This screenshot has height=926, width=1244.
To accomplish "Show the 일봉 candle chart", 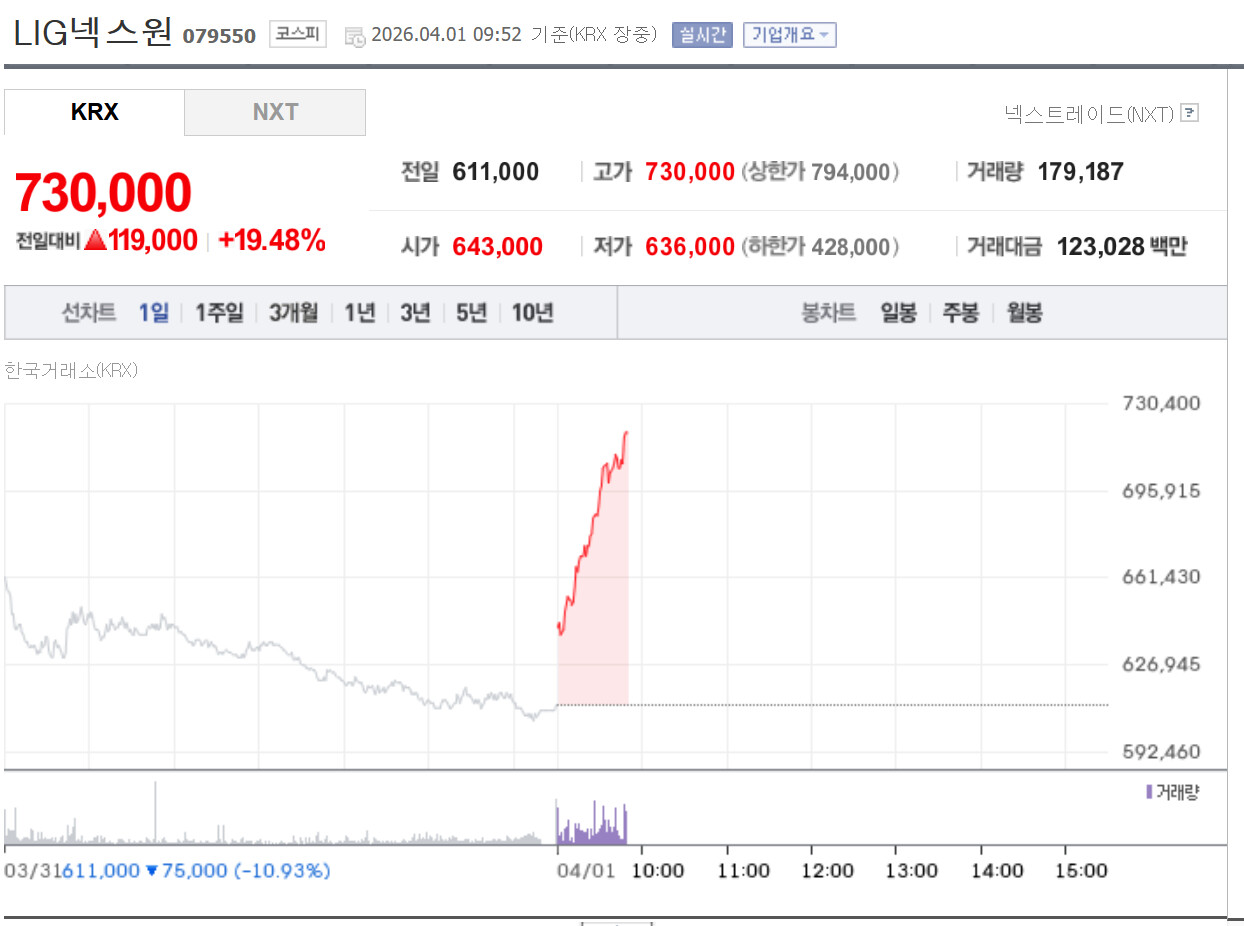I will tap(898, 313).
